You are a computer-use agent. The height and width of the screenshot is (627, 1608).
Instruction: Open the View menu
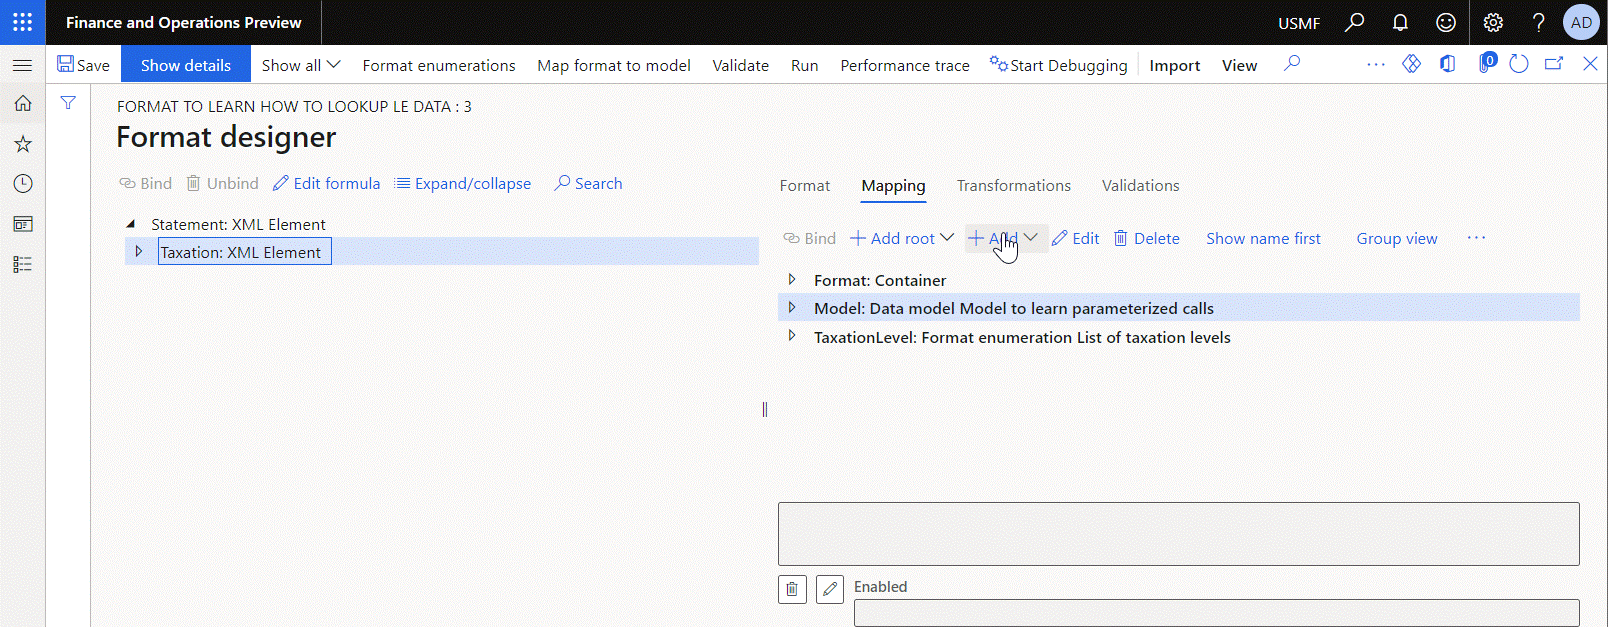pyautogui.click(x=1239, y=65)
